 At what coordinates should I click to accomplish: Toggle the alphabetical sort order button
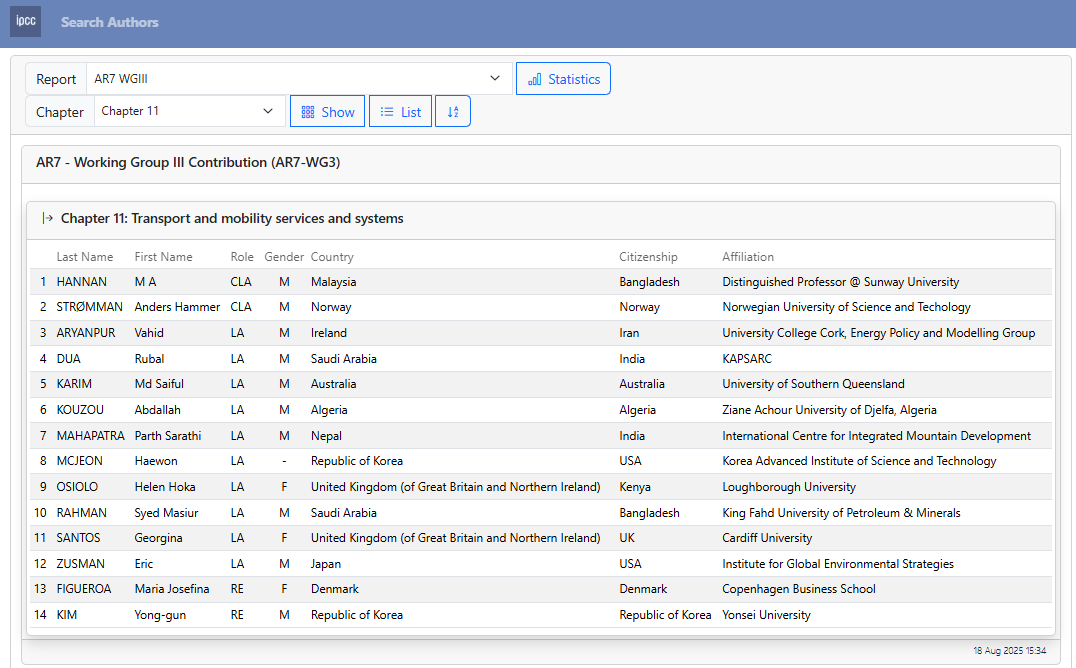(453, 112)
